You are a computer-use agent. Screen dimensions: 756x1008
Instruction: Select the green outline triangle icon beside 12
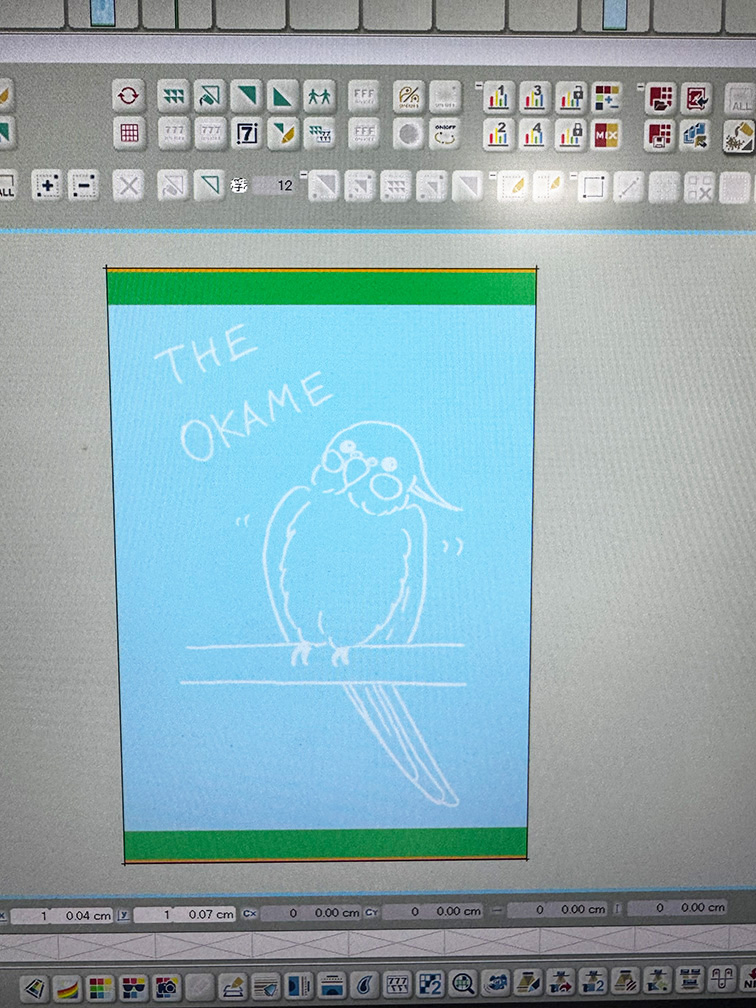[210, 186]
